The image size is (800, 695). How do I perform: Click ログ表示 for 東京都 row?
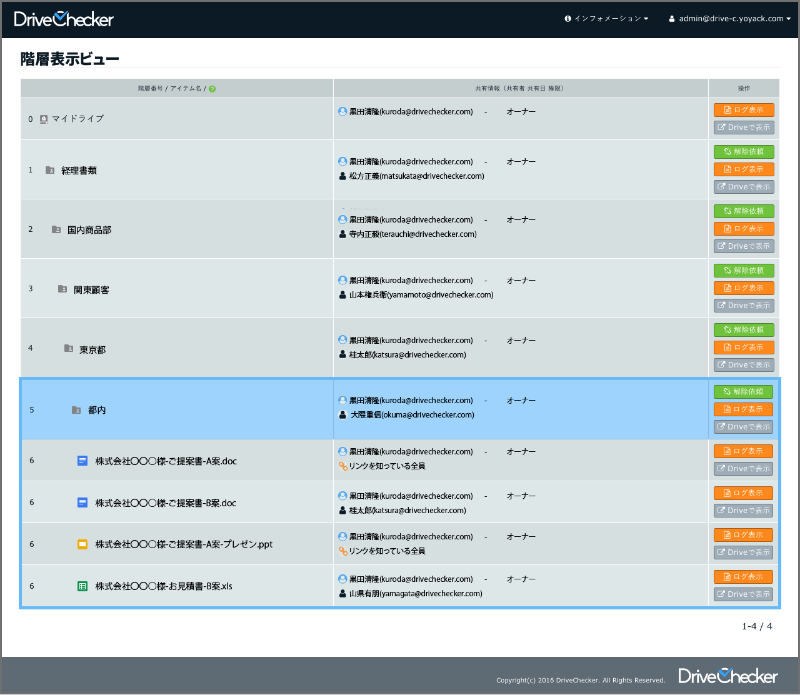pyautogui.click(x=744, y=348)
